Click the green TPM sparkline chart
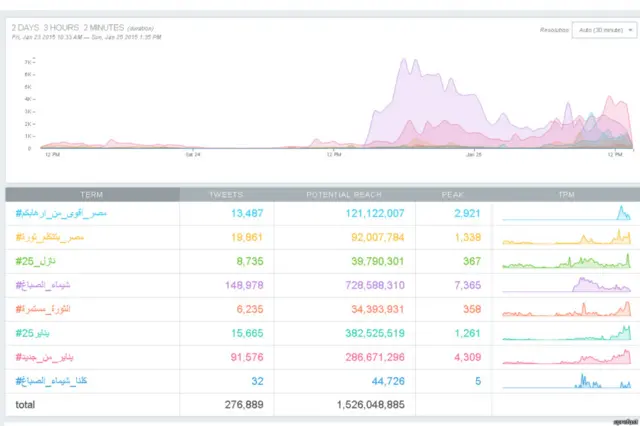Image resolution: width=640 pixels, height=426 pixels. coord(566,261)
